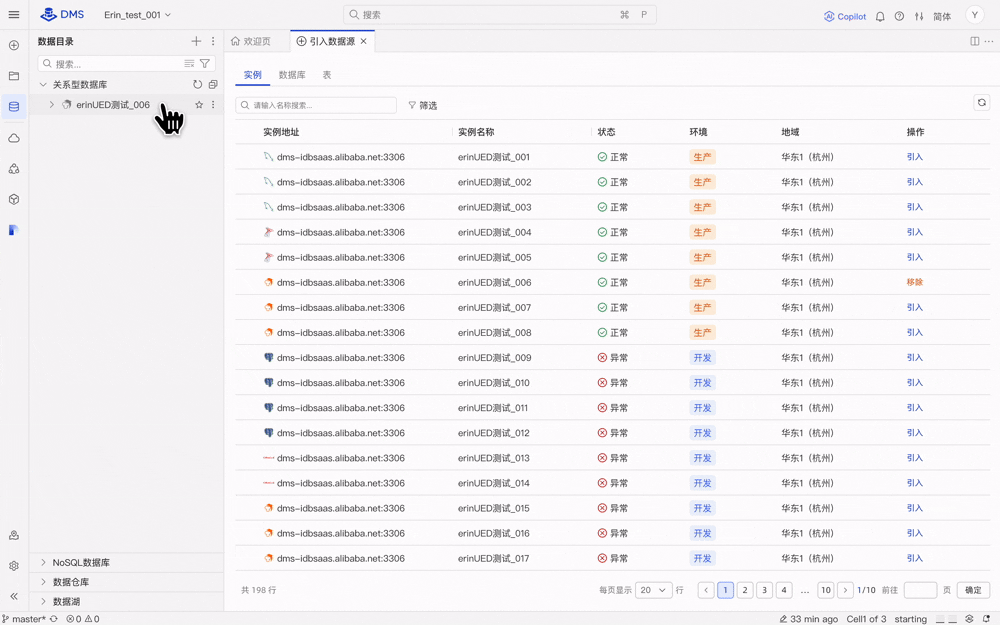
Task: Add new item with plus icon in data catalog
Action: pos(196,41)
